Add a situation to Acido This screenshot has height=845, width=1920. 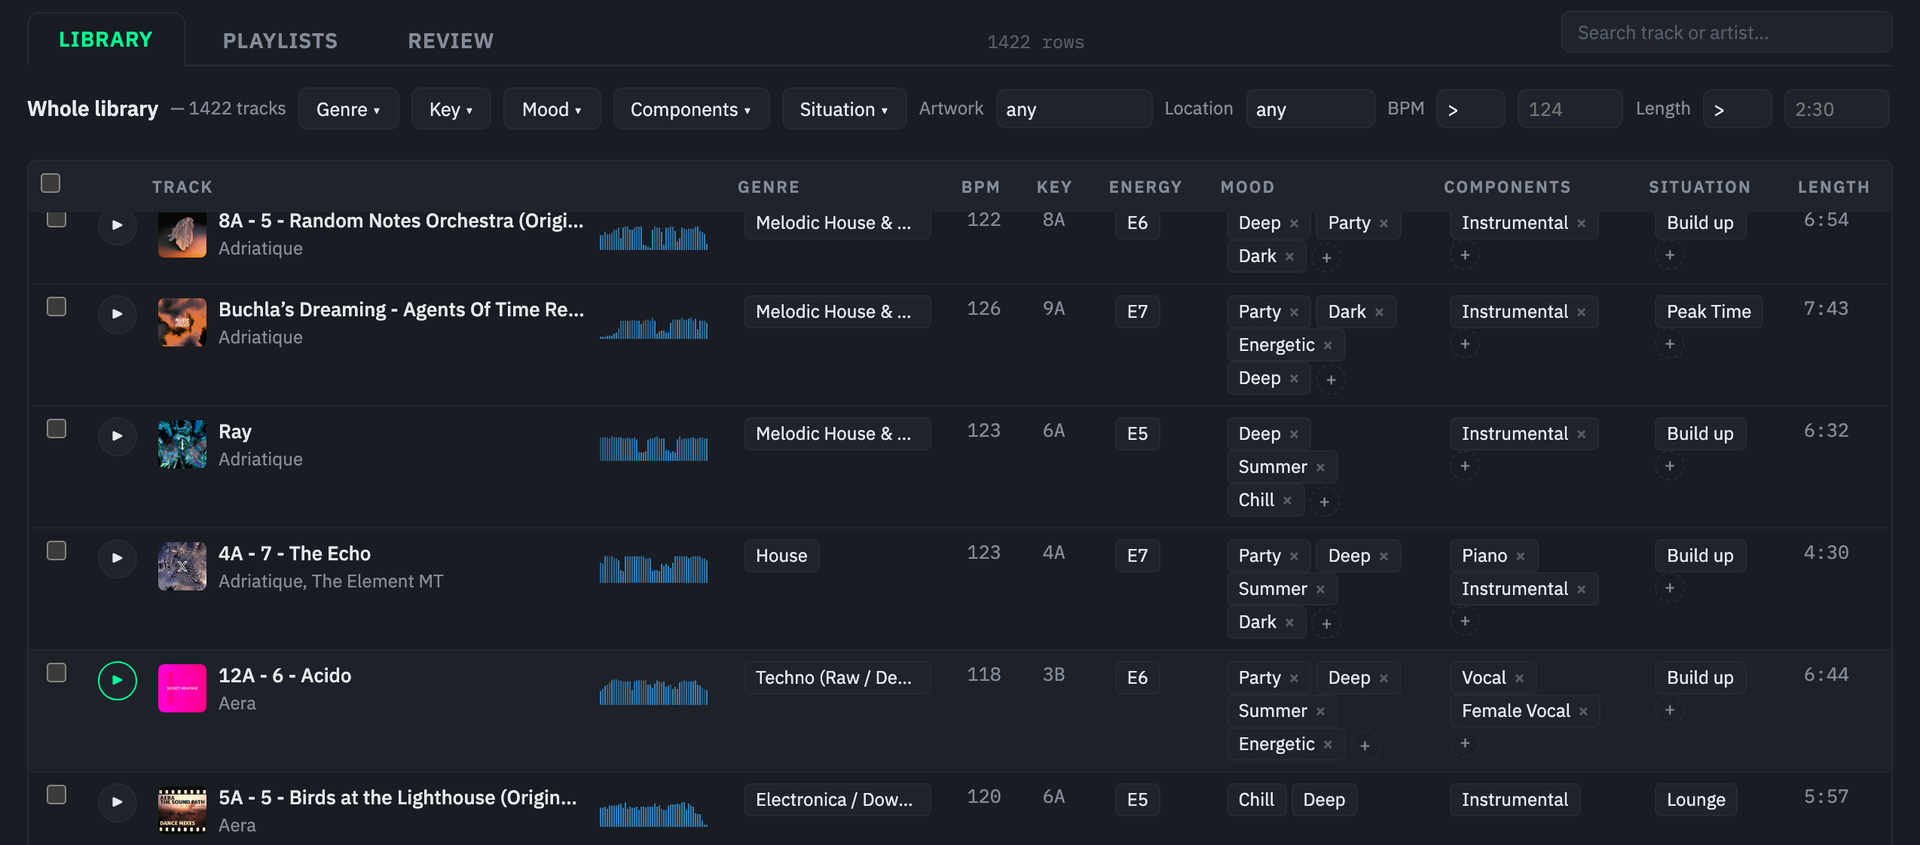point(1669,710)
